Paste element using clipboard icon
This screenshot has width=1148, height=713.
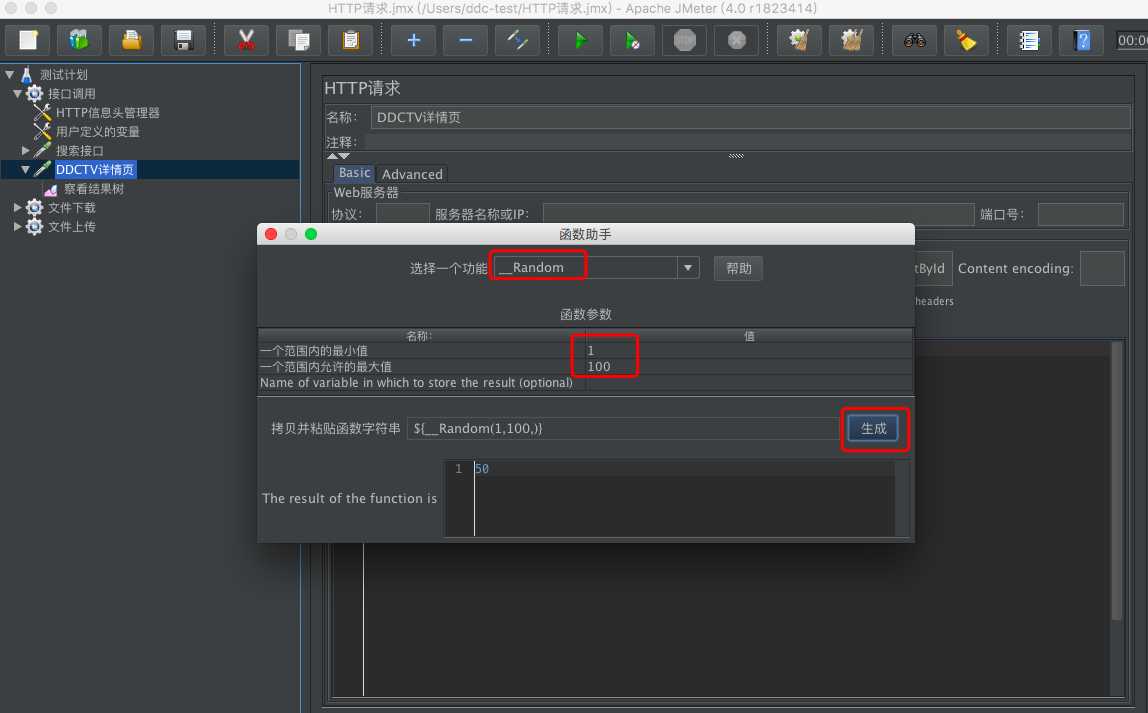coord(351,40)
